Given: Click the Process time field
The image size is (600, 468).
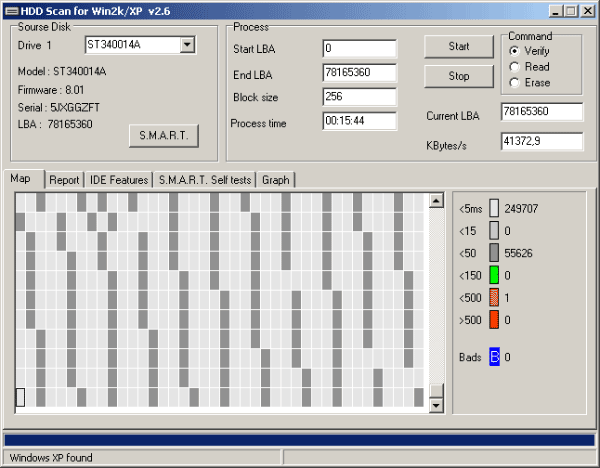Looking at the screenshot, I should (x=359, y=121).
